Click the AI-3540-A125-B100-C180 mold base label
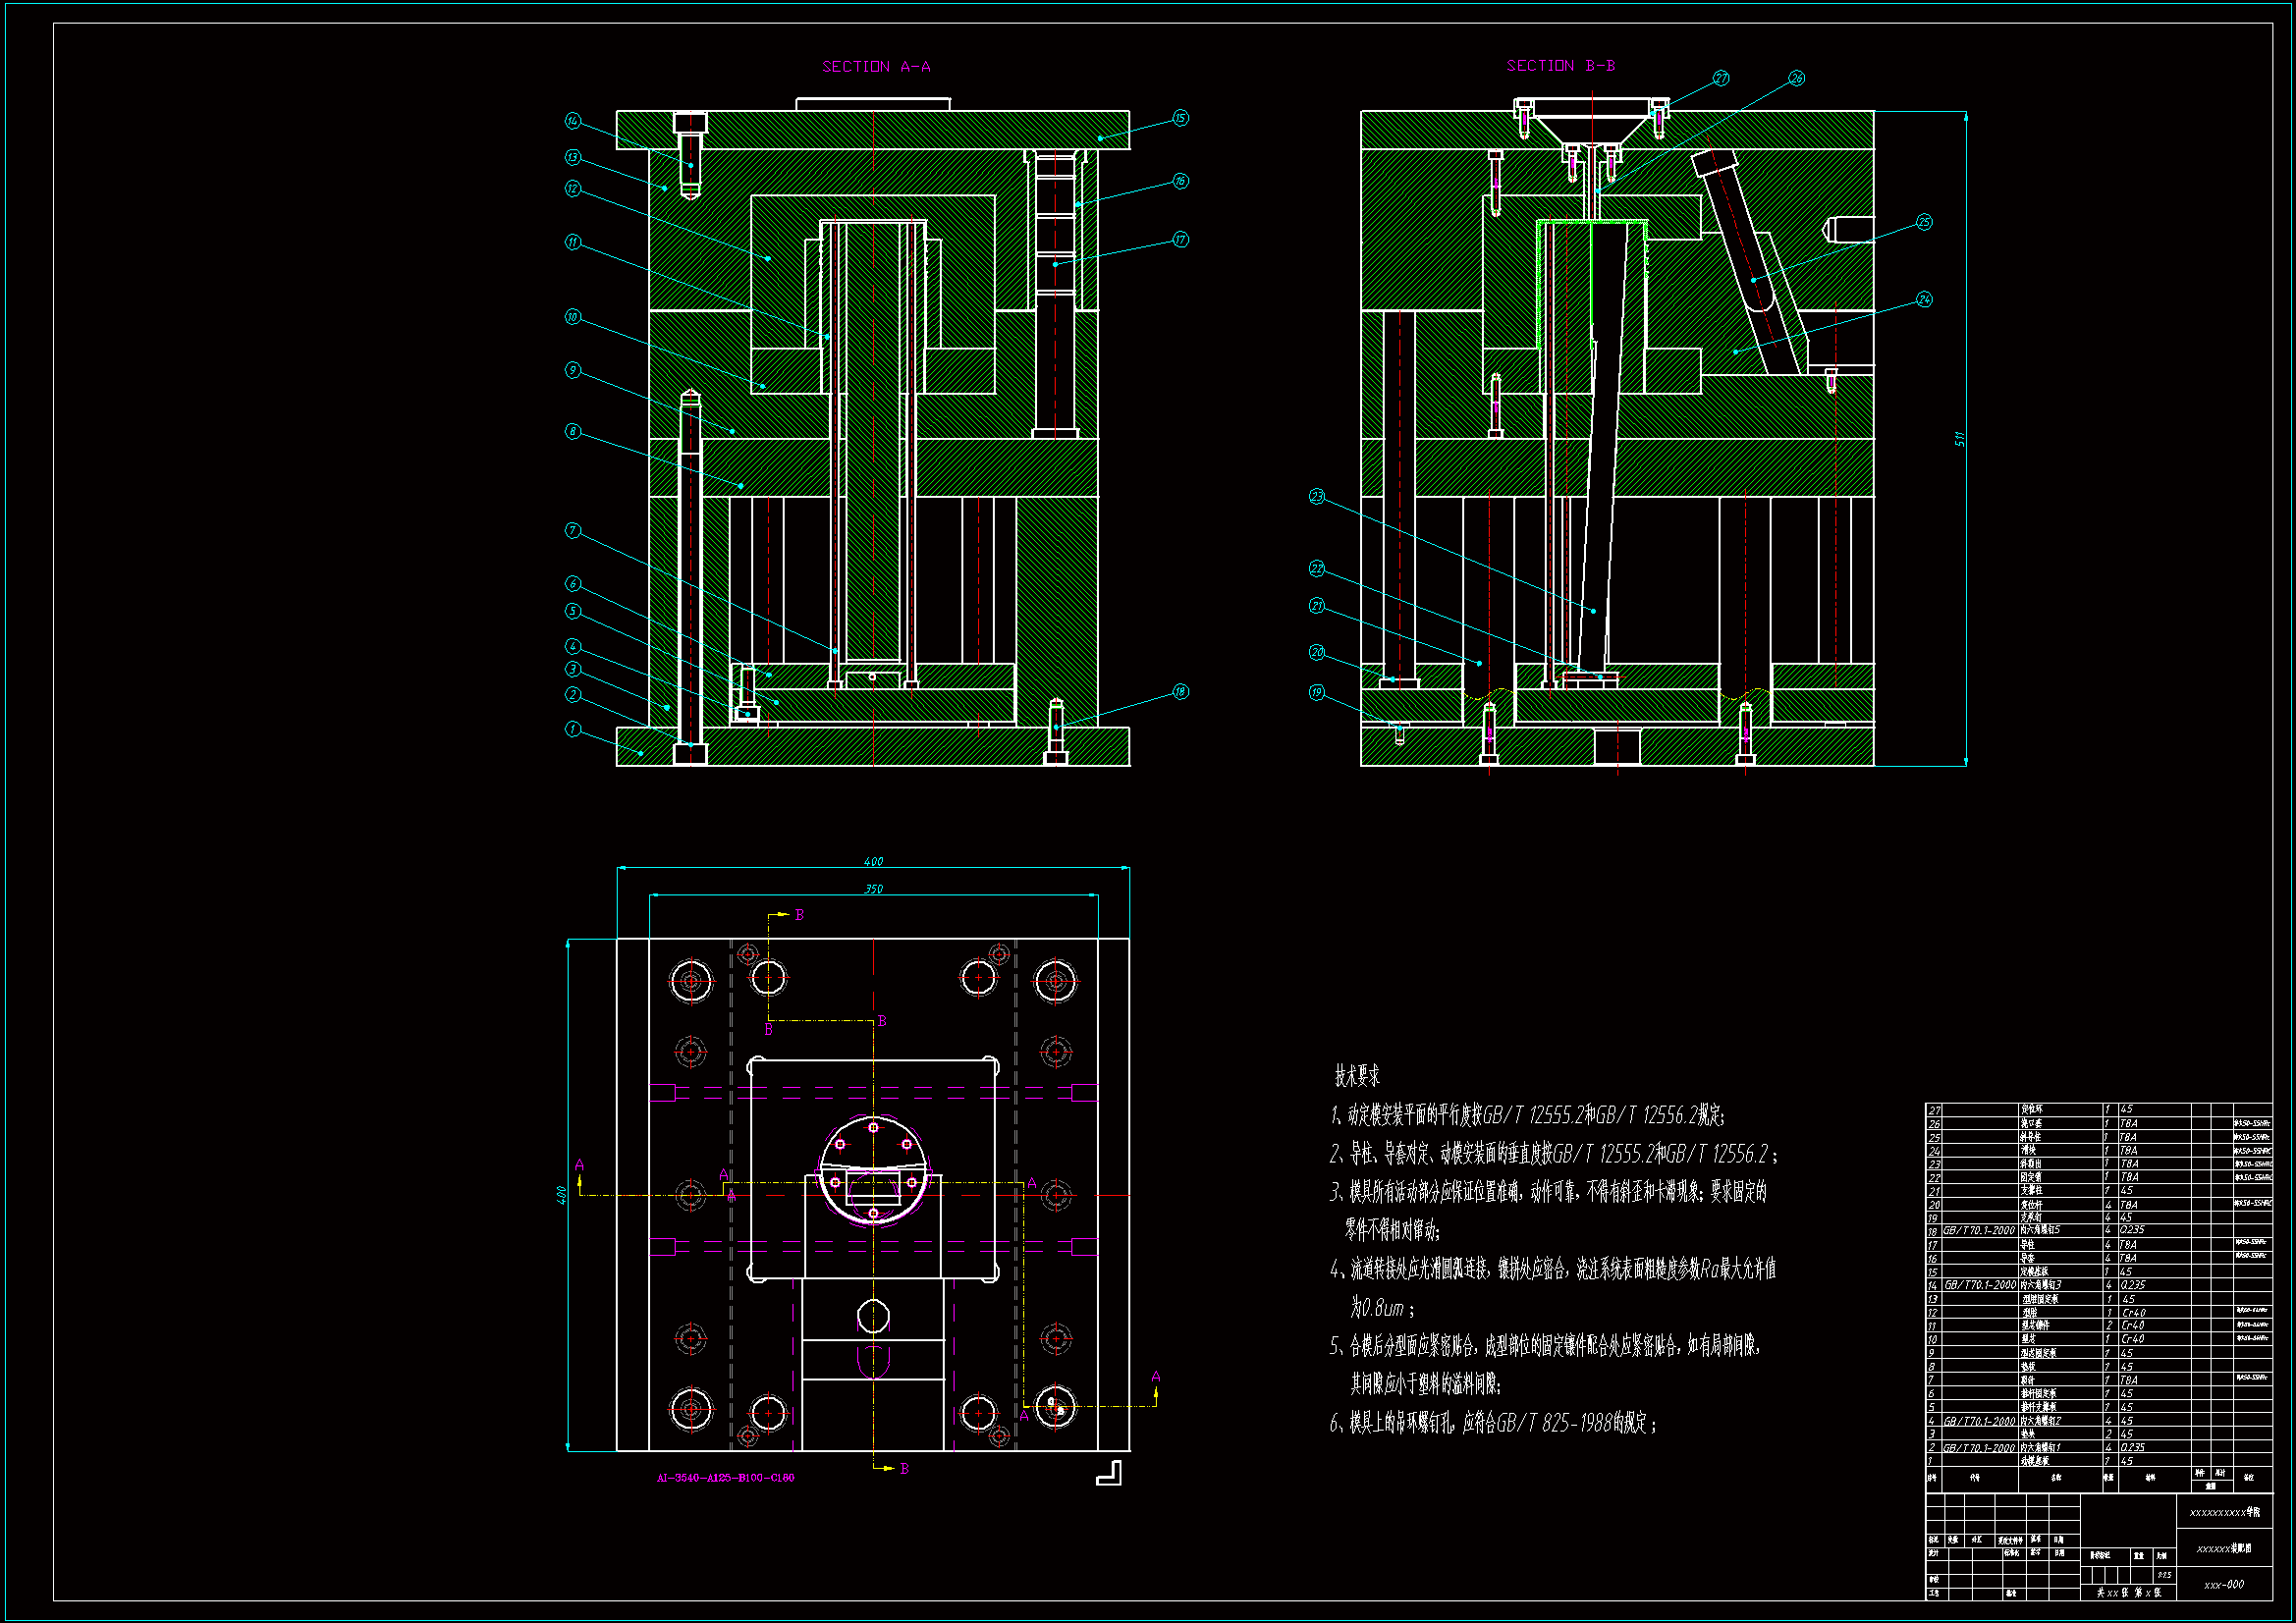This screenshot has height=1623, width=2296. coord(725,1478)
